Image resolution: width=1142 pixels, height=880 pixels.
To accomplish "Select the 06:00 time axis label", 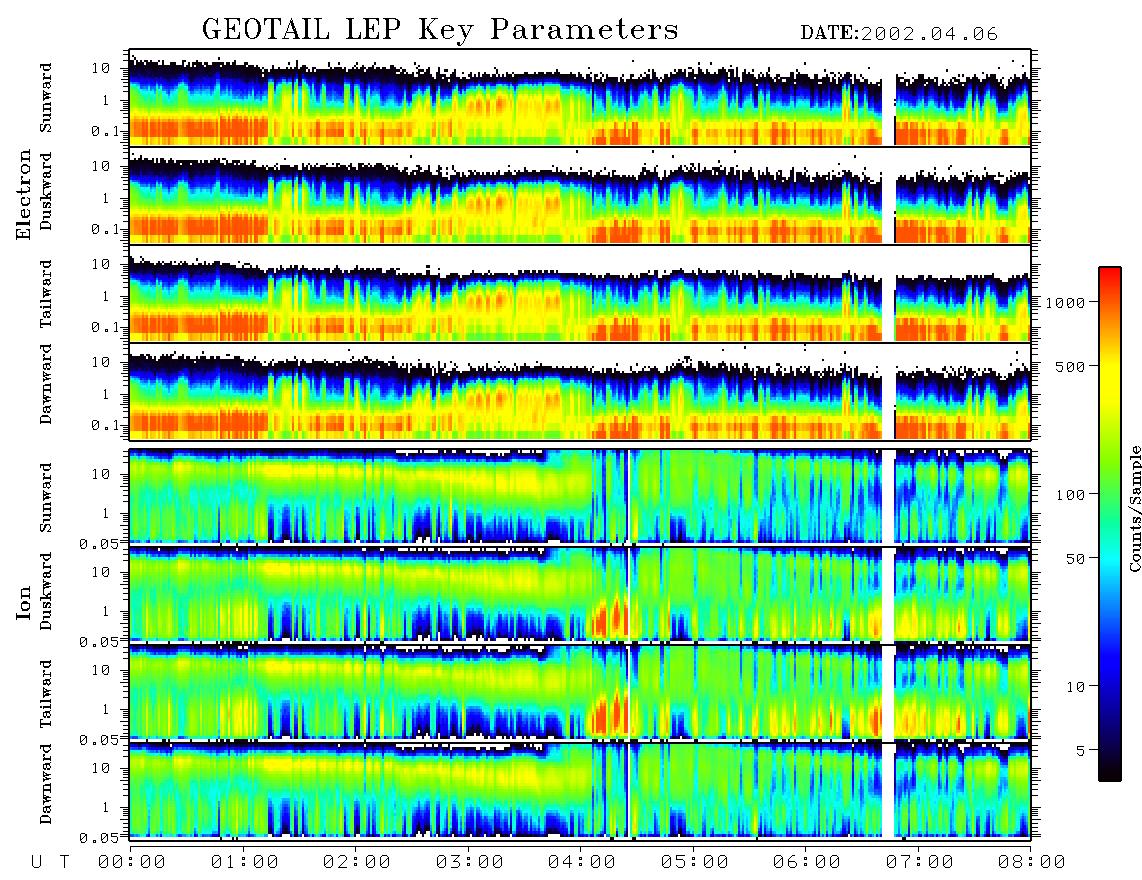I will [807, 862].
